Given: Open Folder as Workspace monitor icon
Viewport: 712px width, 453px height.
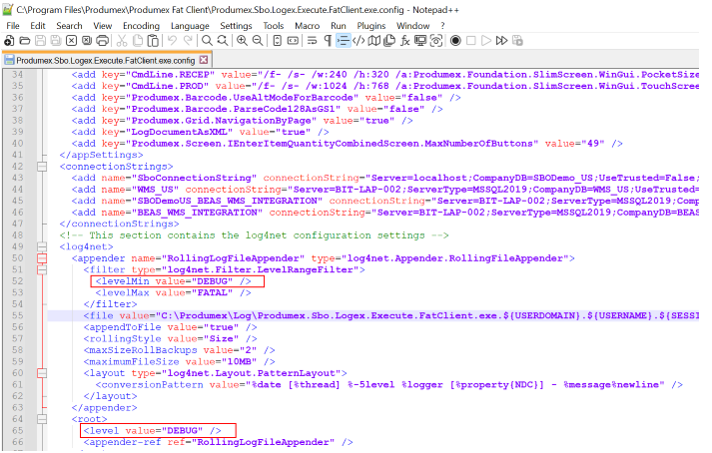Looking at the screenshot, I should point(420,41).
